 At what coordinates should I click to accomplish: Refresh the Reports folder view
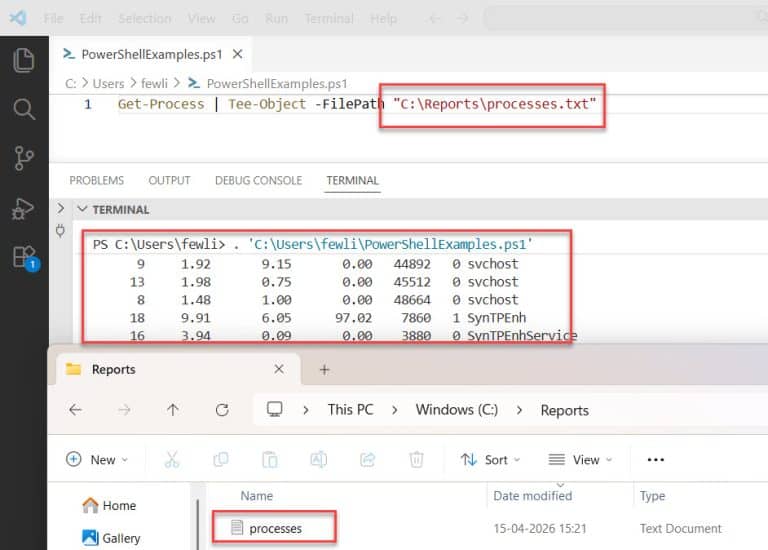click(222, 409)
